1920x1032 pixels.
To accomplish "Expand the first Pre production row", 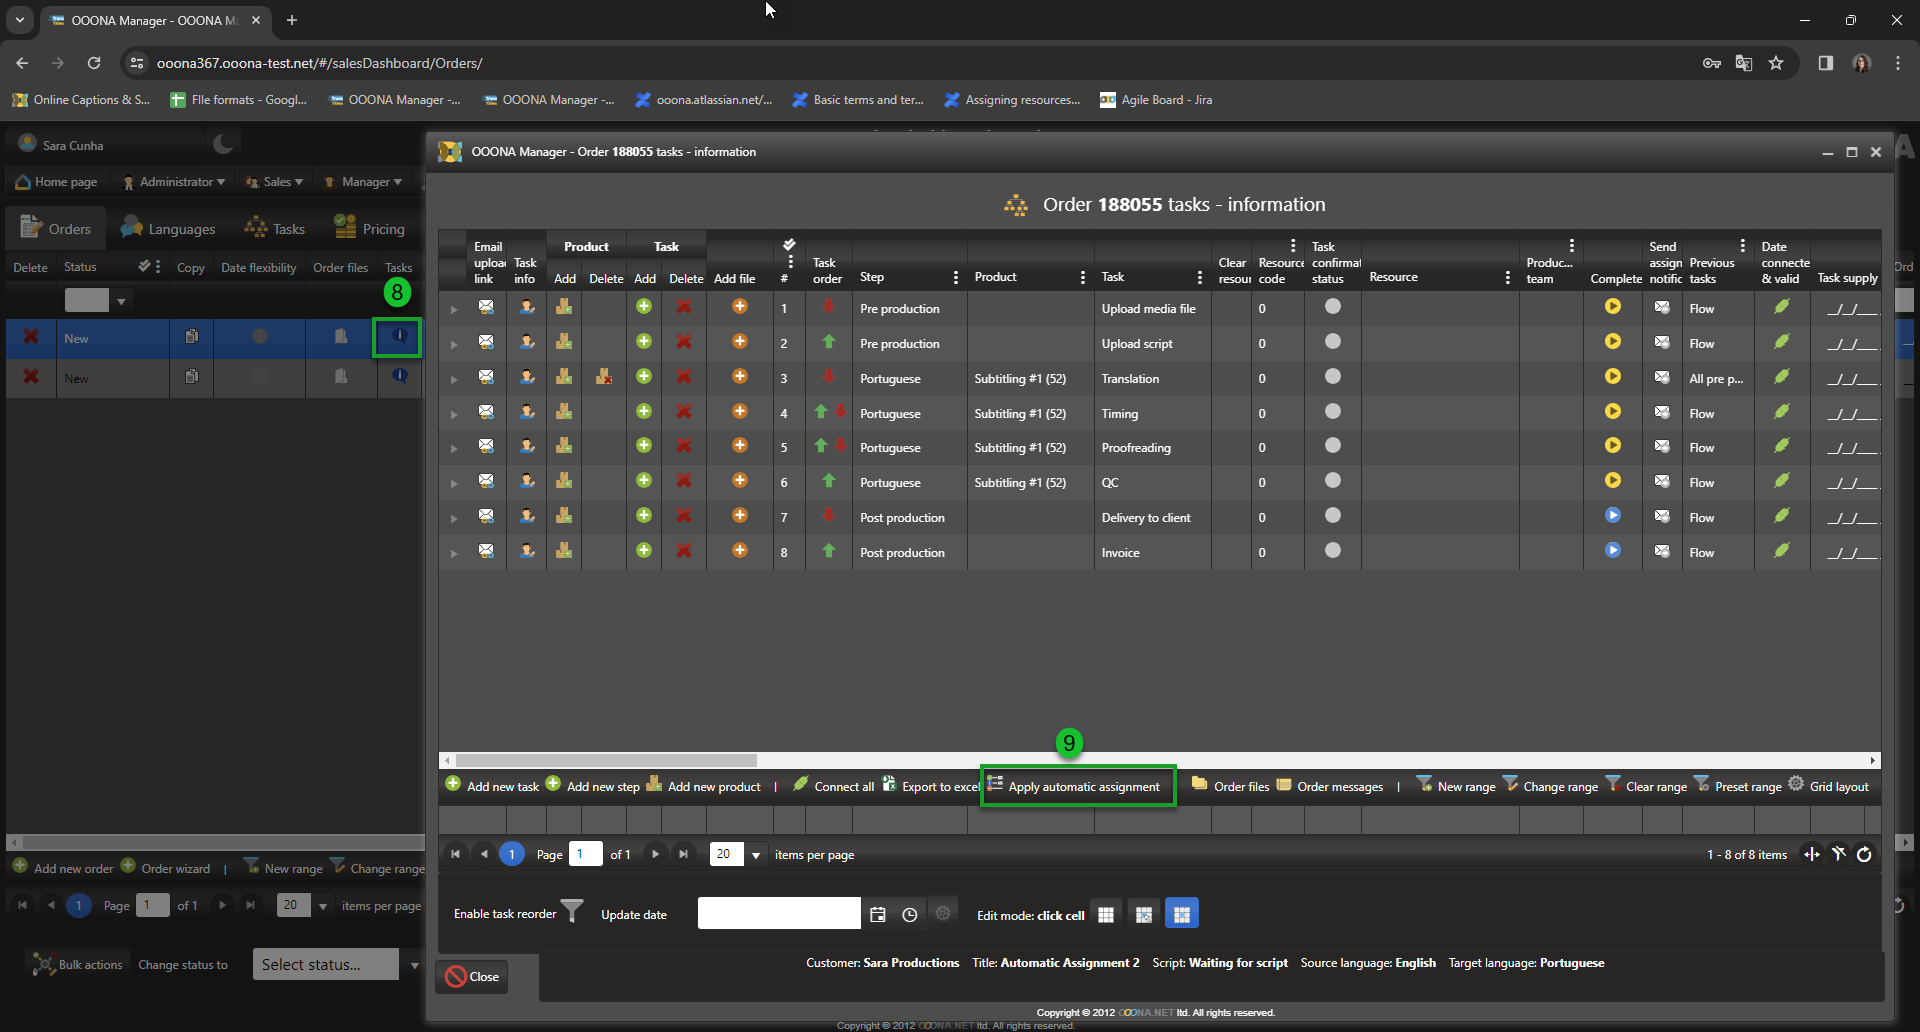I will (454, 309).
